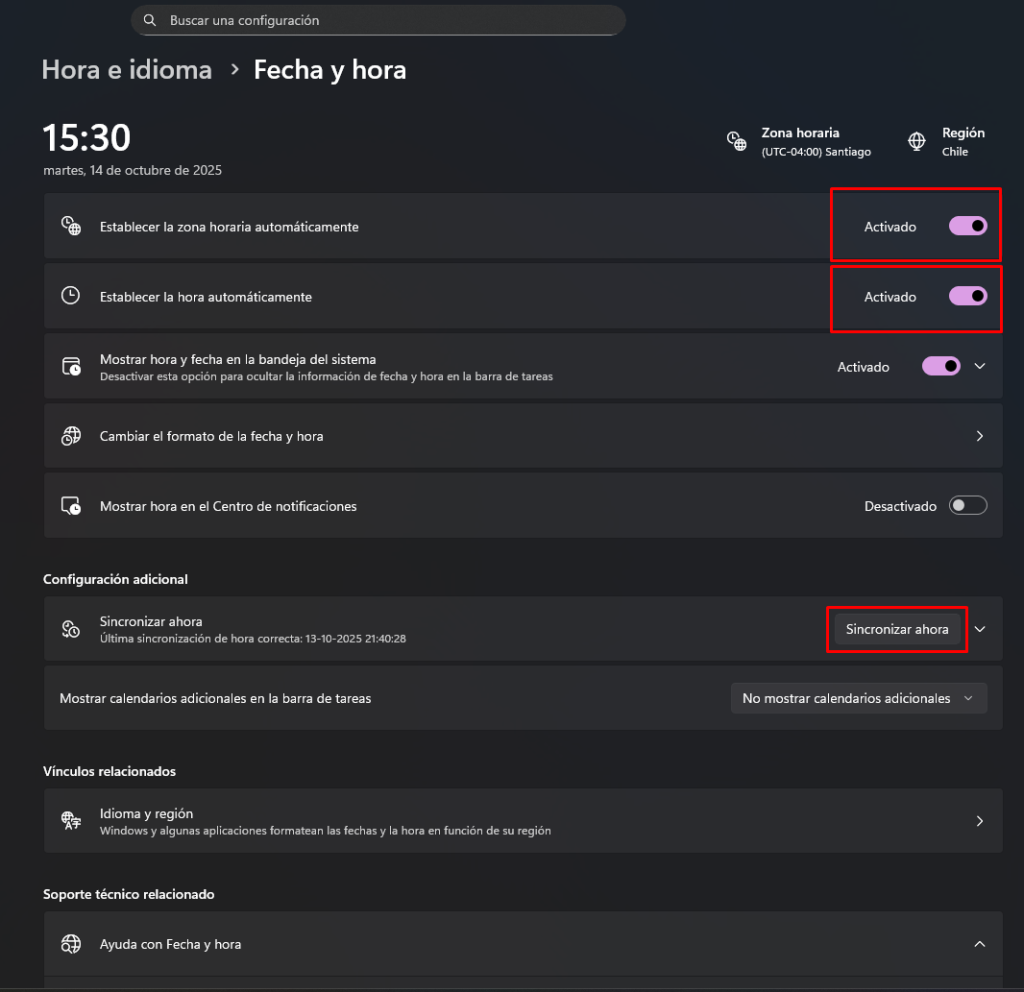The height and width of the screenshot is (992, 1024).
Task: Turn off set time automatically switch
Action: 967,296
